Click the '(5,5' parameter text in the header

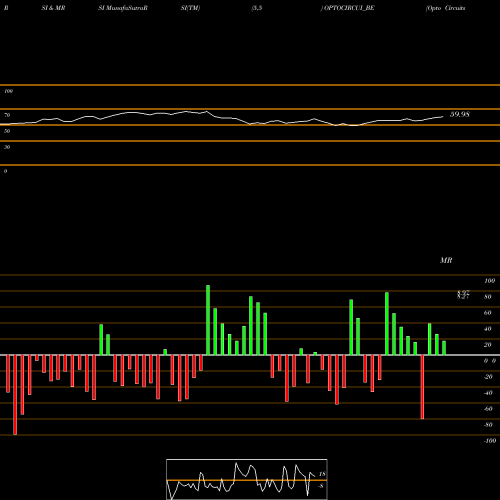coord(257,8)
